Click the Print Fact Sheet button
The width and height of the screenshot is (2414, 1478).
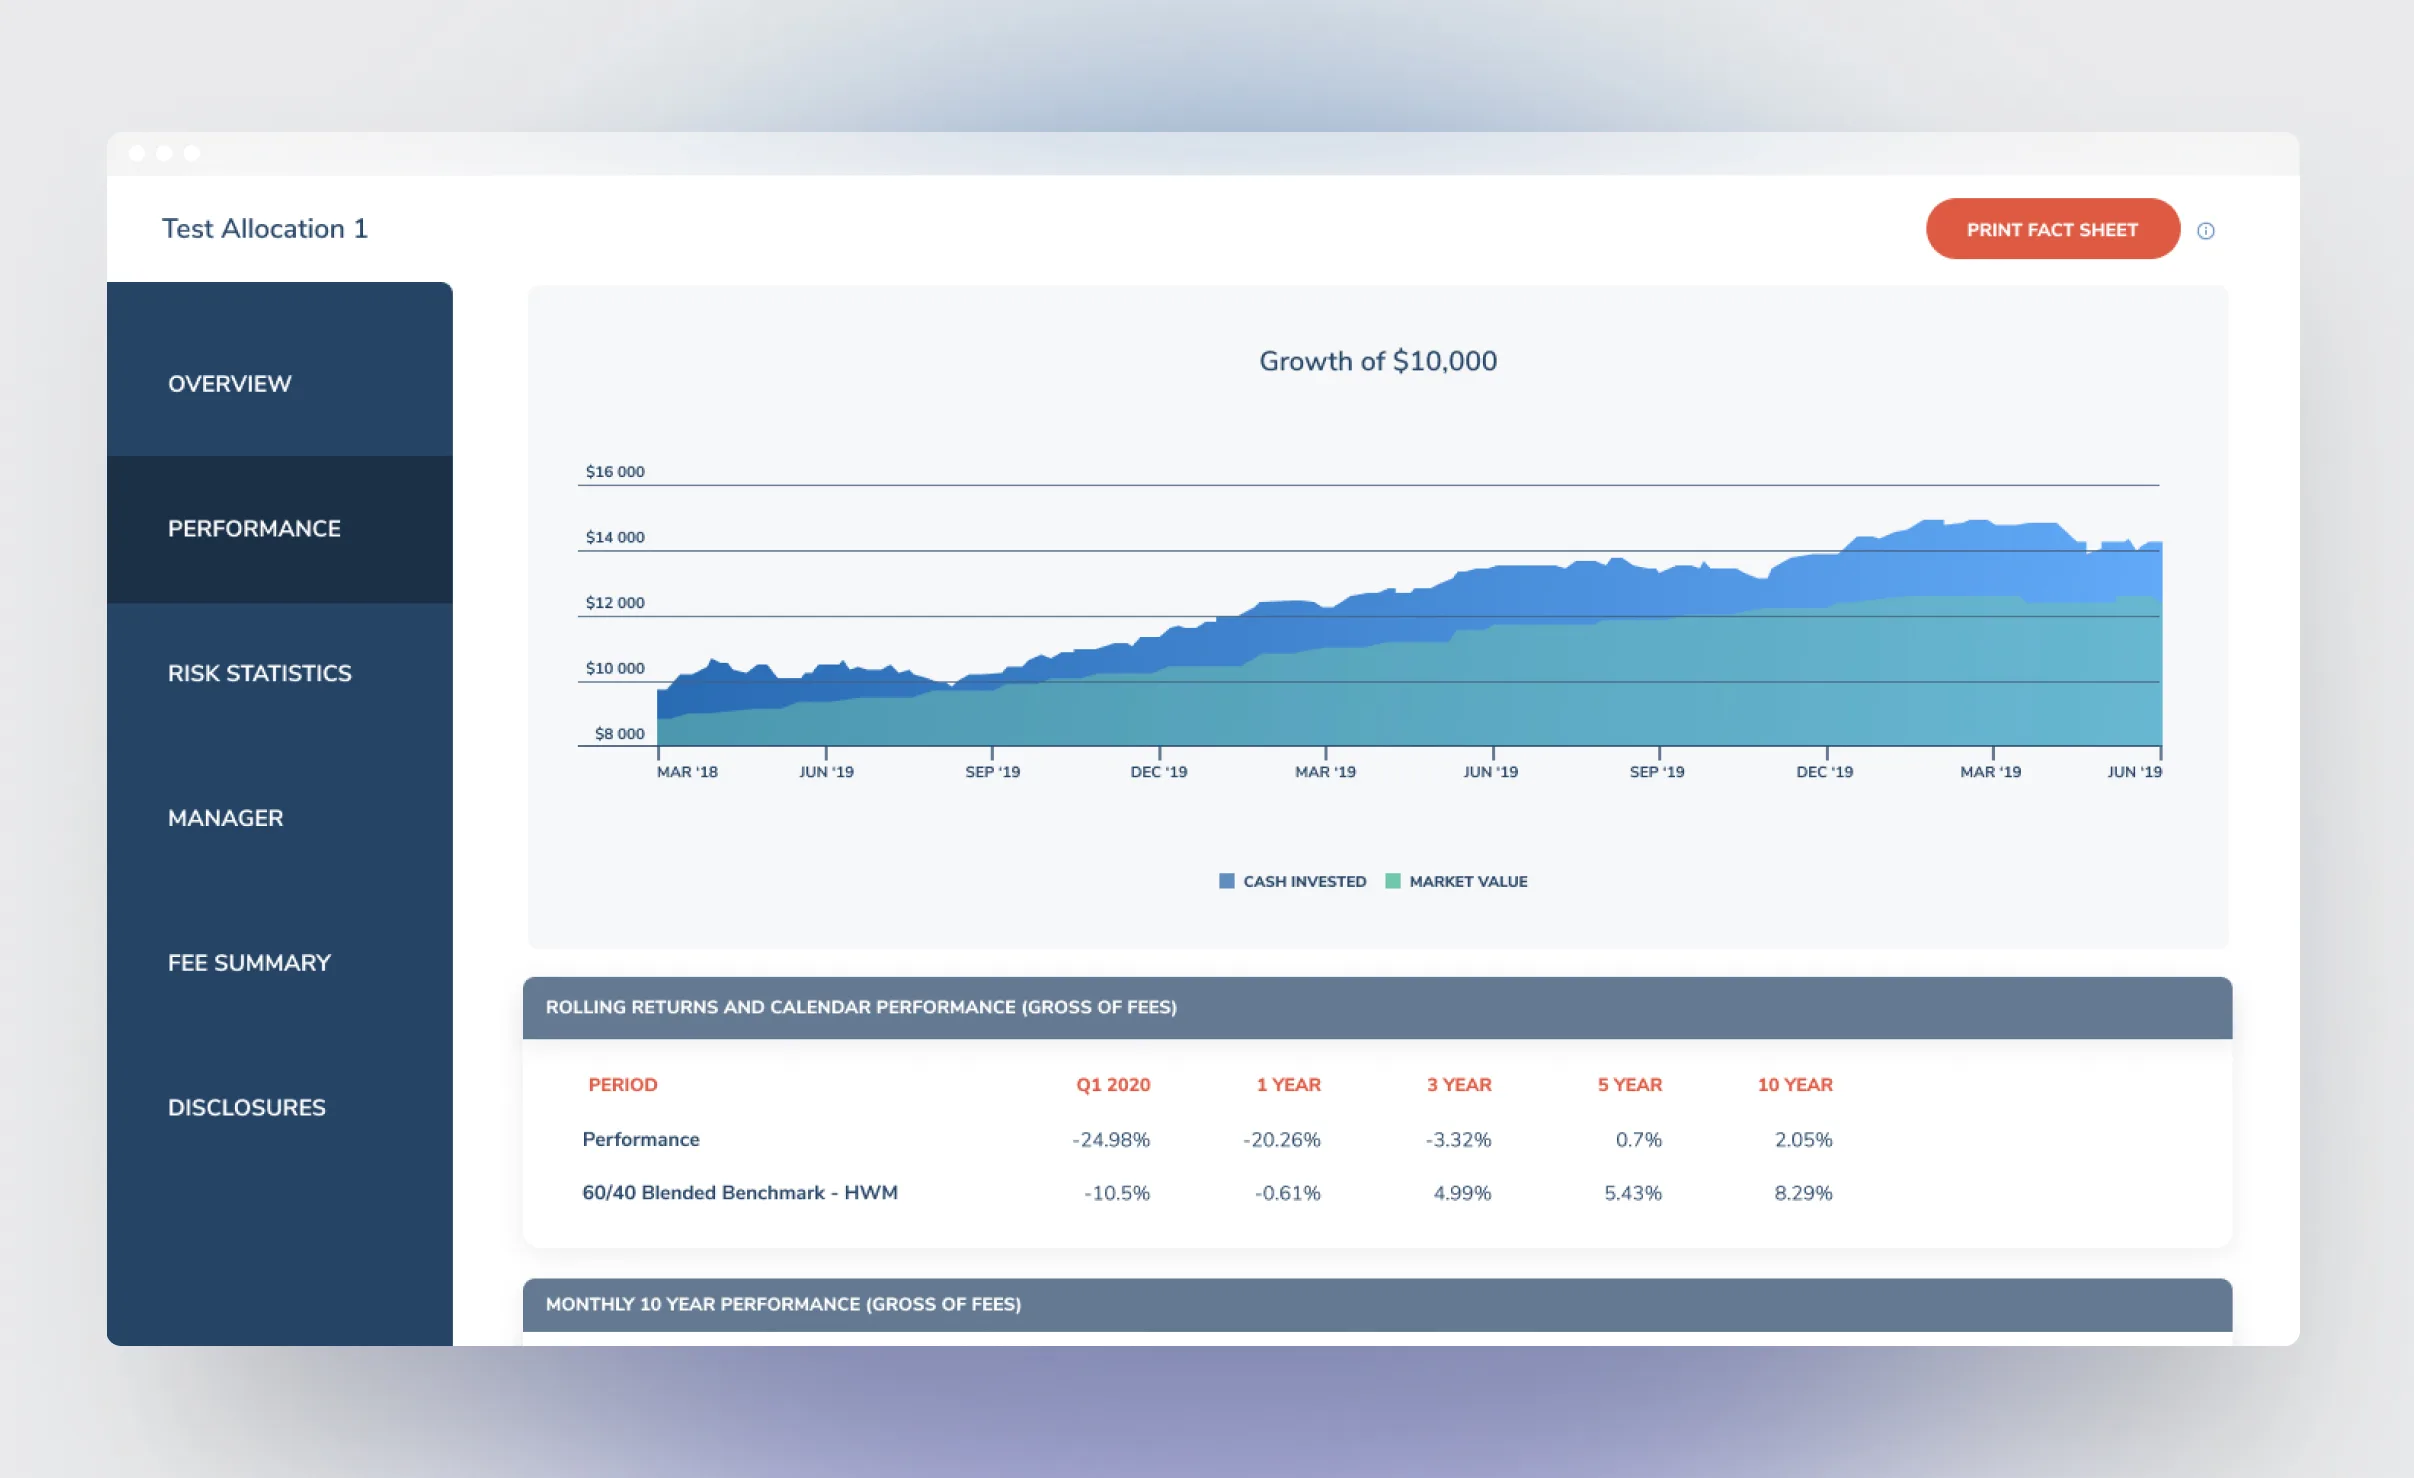[2052, 229]
